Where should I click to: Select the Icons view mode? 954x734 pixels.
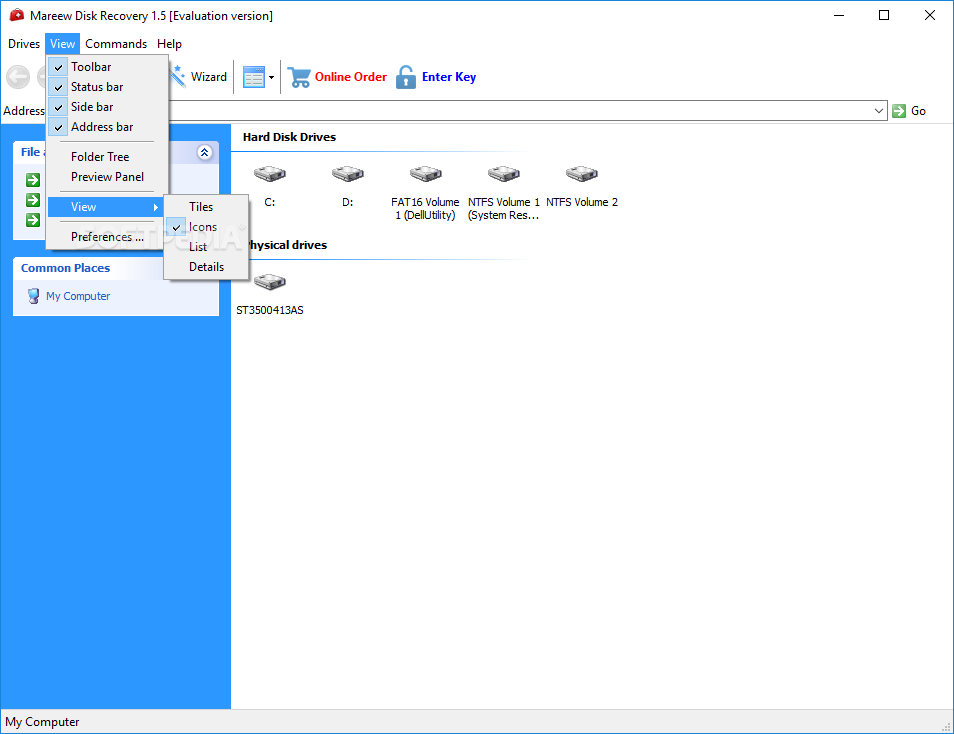[x=206, y=227]
